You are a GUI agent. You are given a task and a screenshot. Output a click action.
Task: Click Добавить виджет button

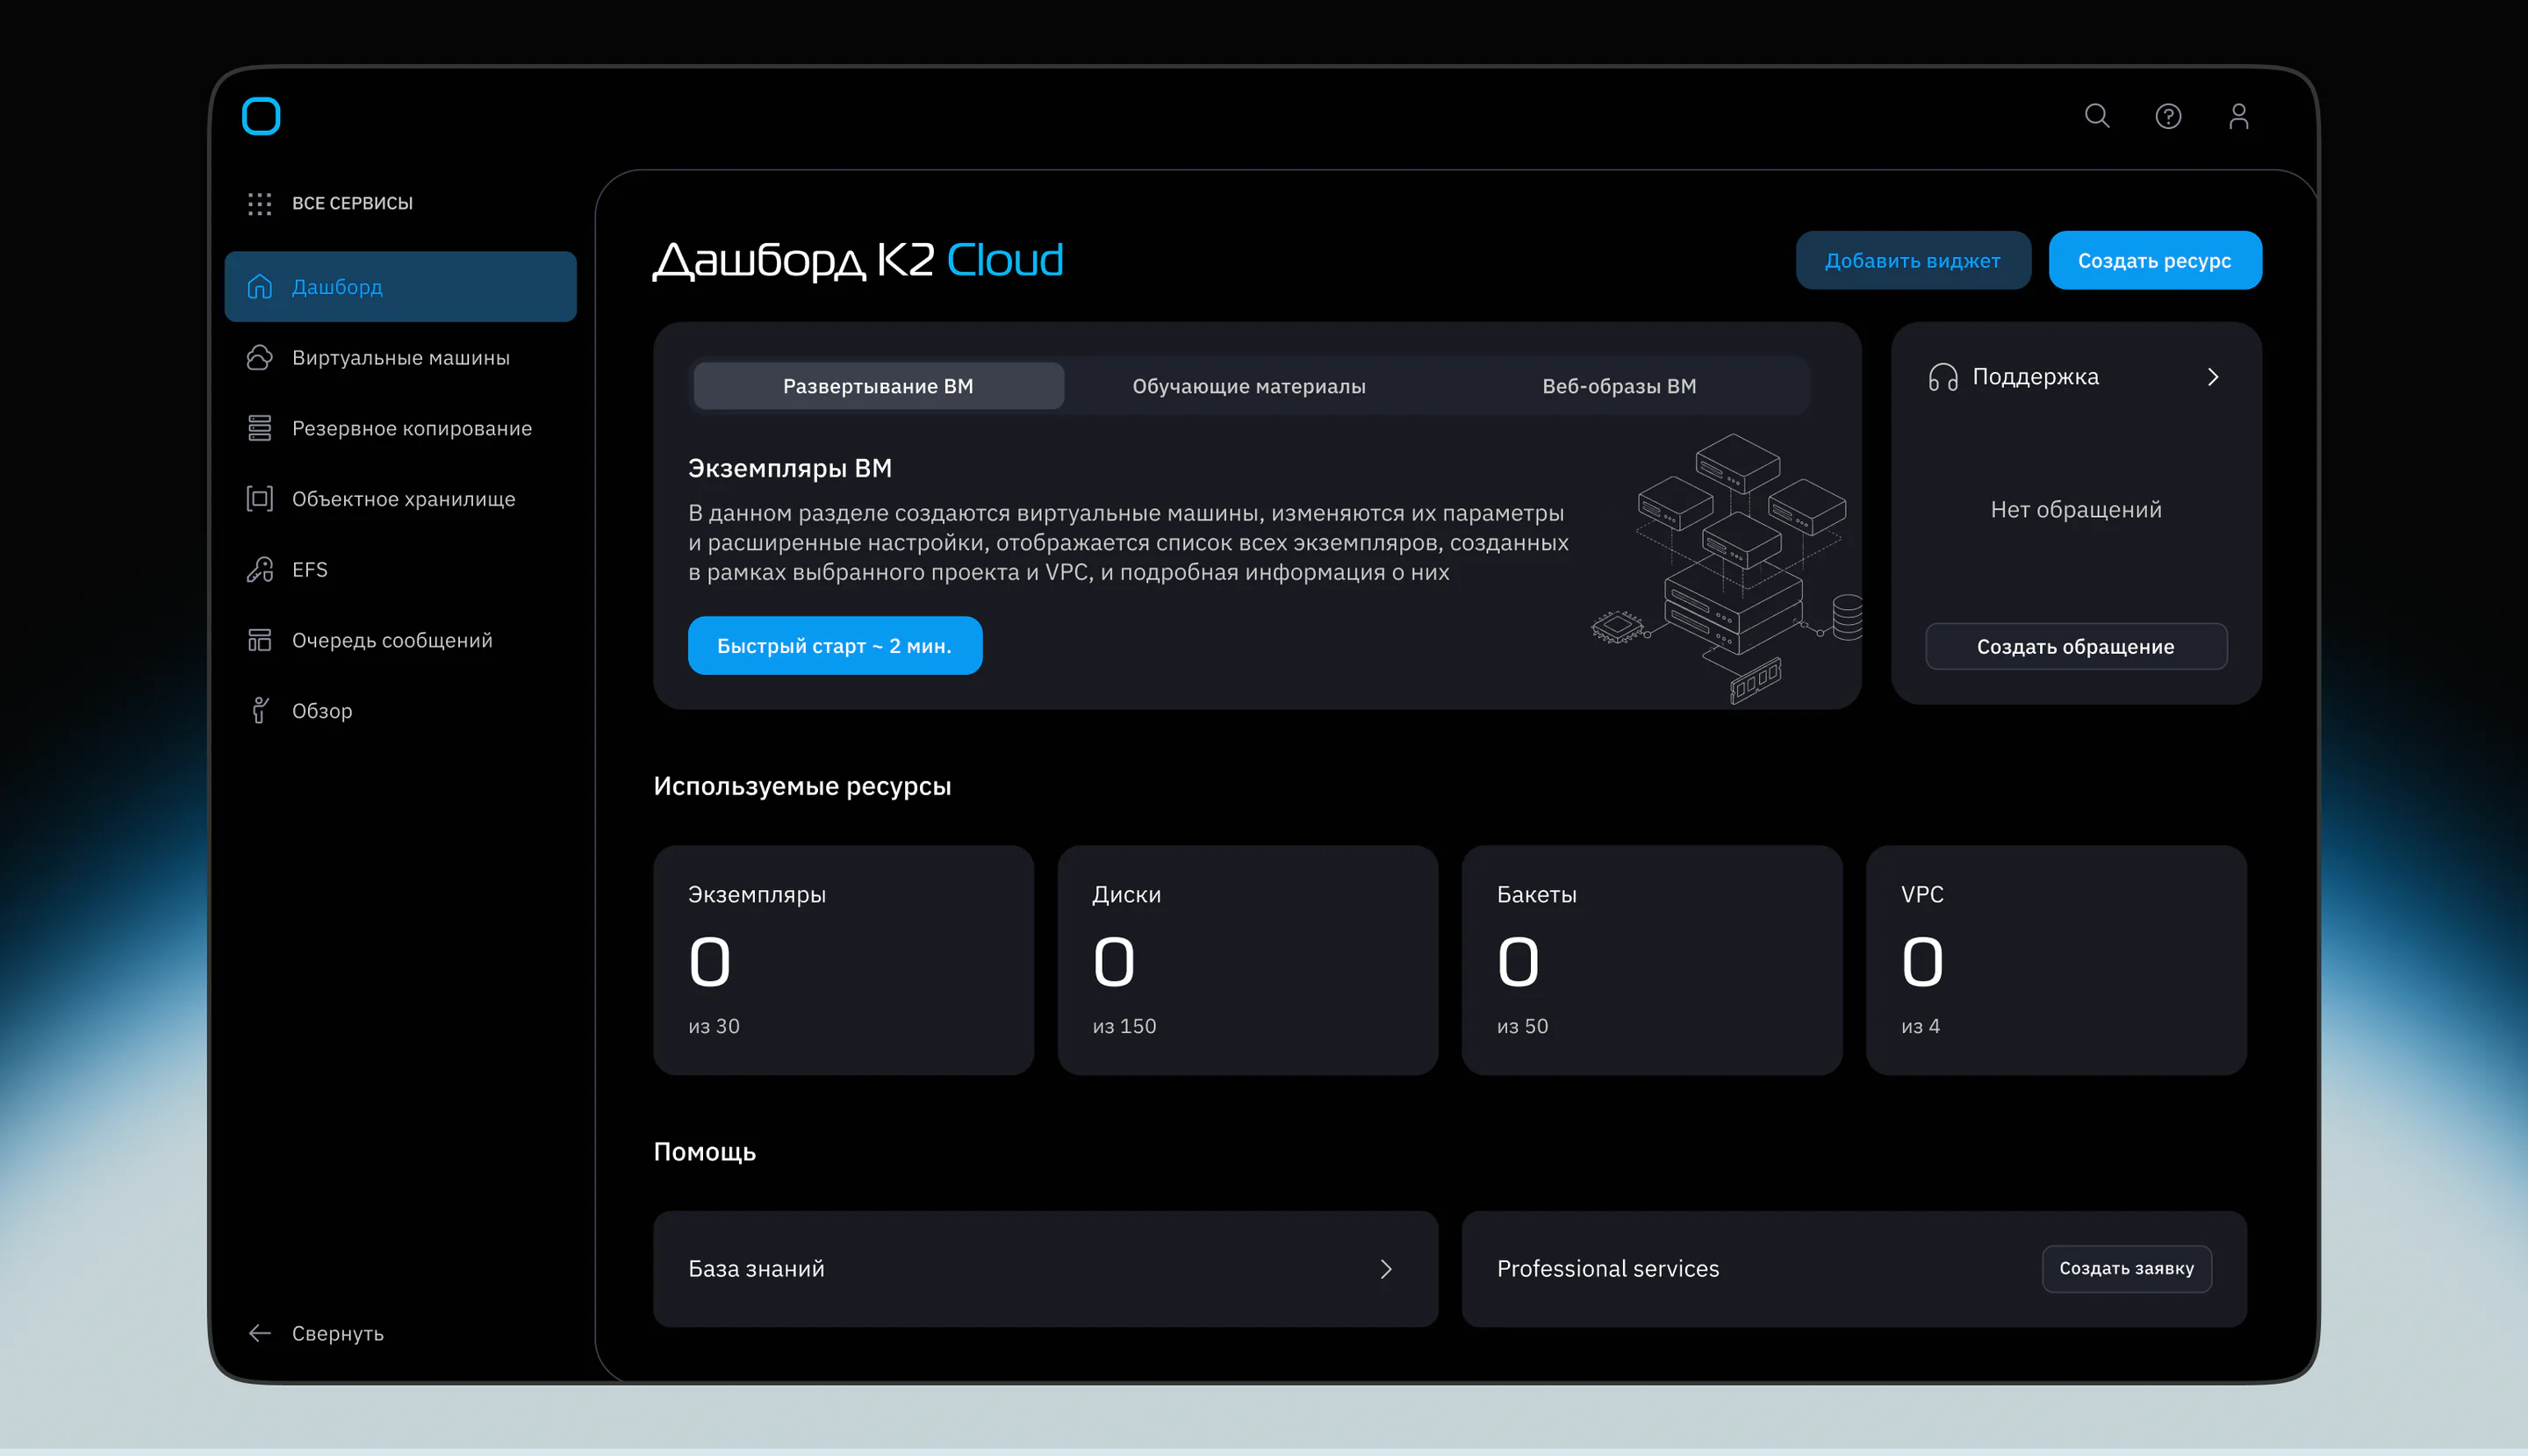1913,261
